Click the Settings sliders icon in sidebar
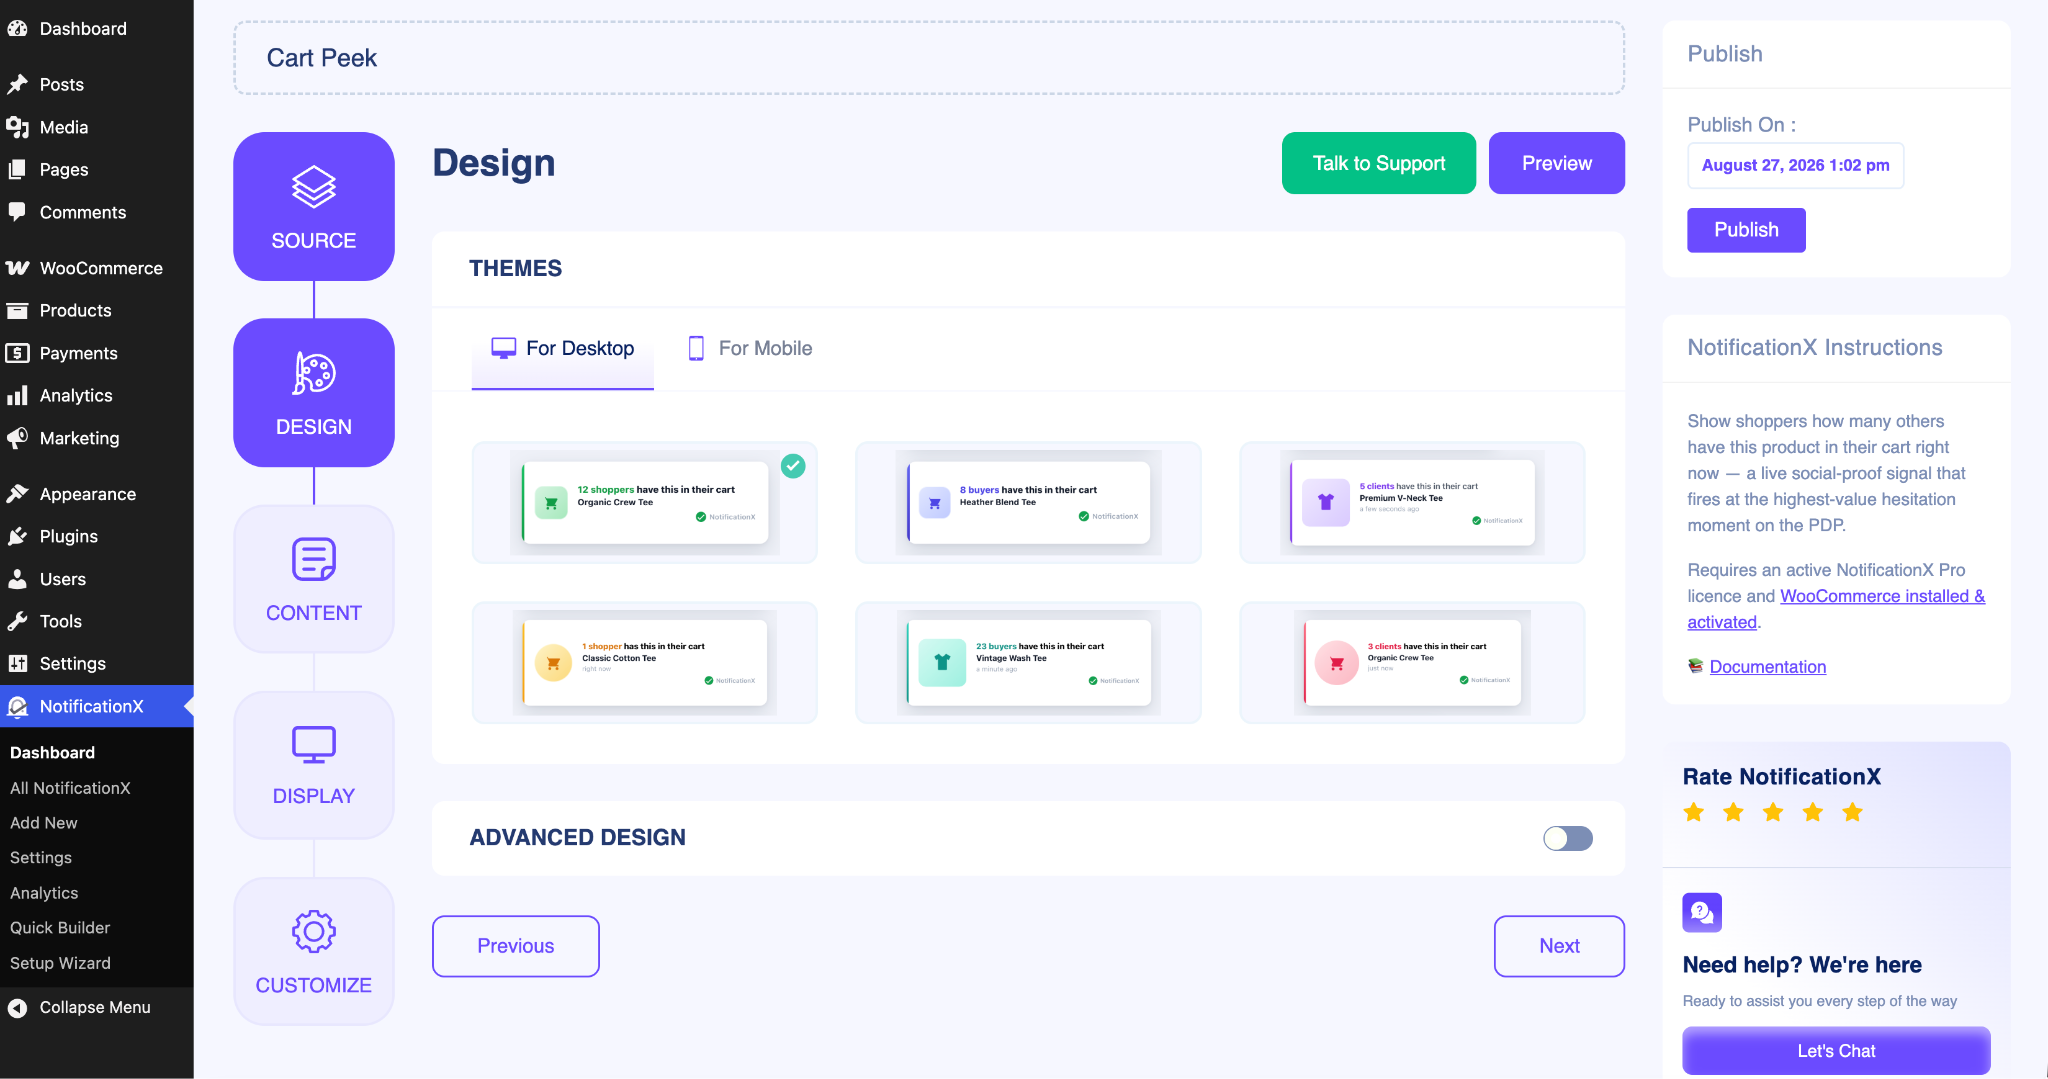 pos(17,664)
